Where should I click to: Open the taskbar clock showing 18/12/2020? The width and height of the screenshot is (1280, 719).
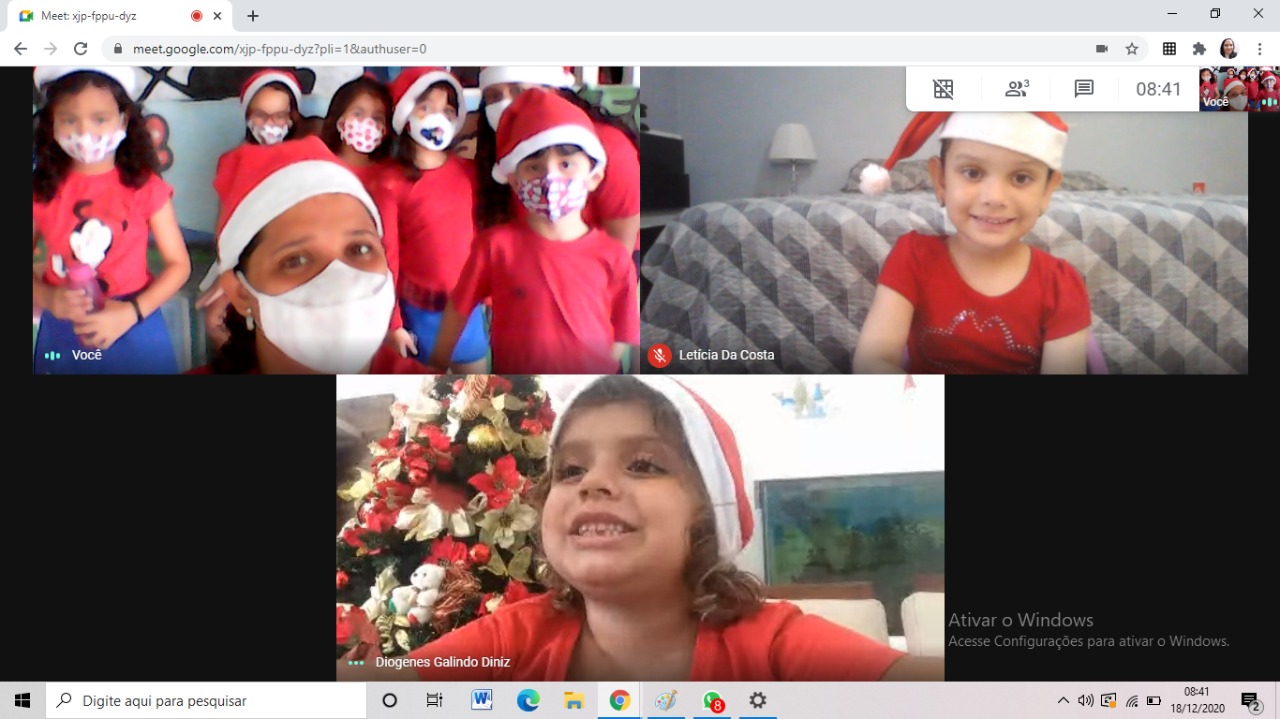[1197, 700]
